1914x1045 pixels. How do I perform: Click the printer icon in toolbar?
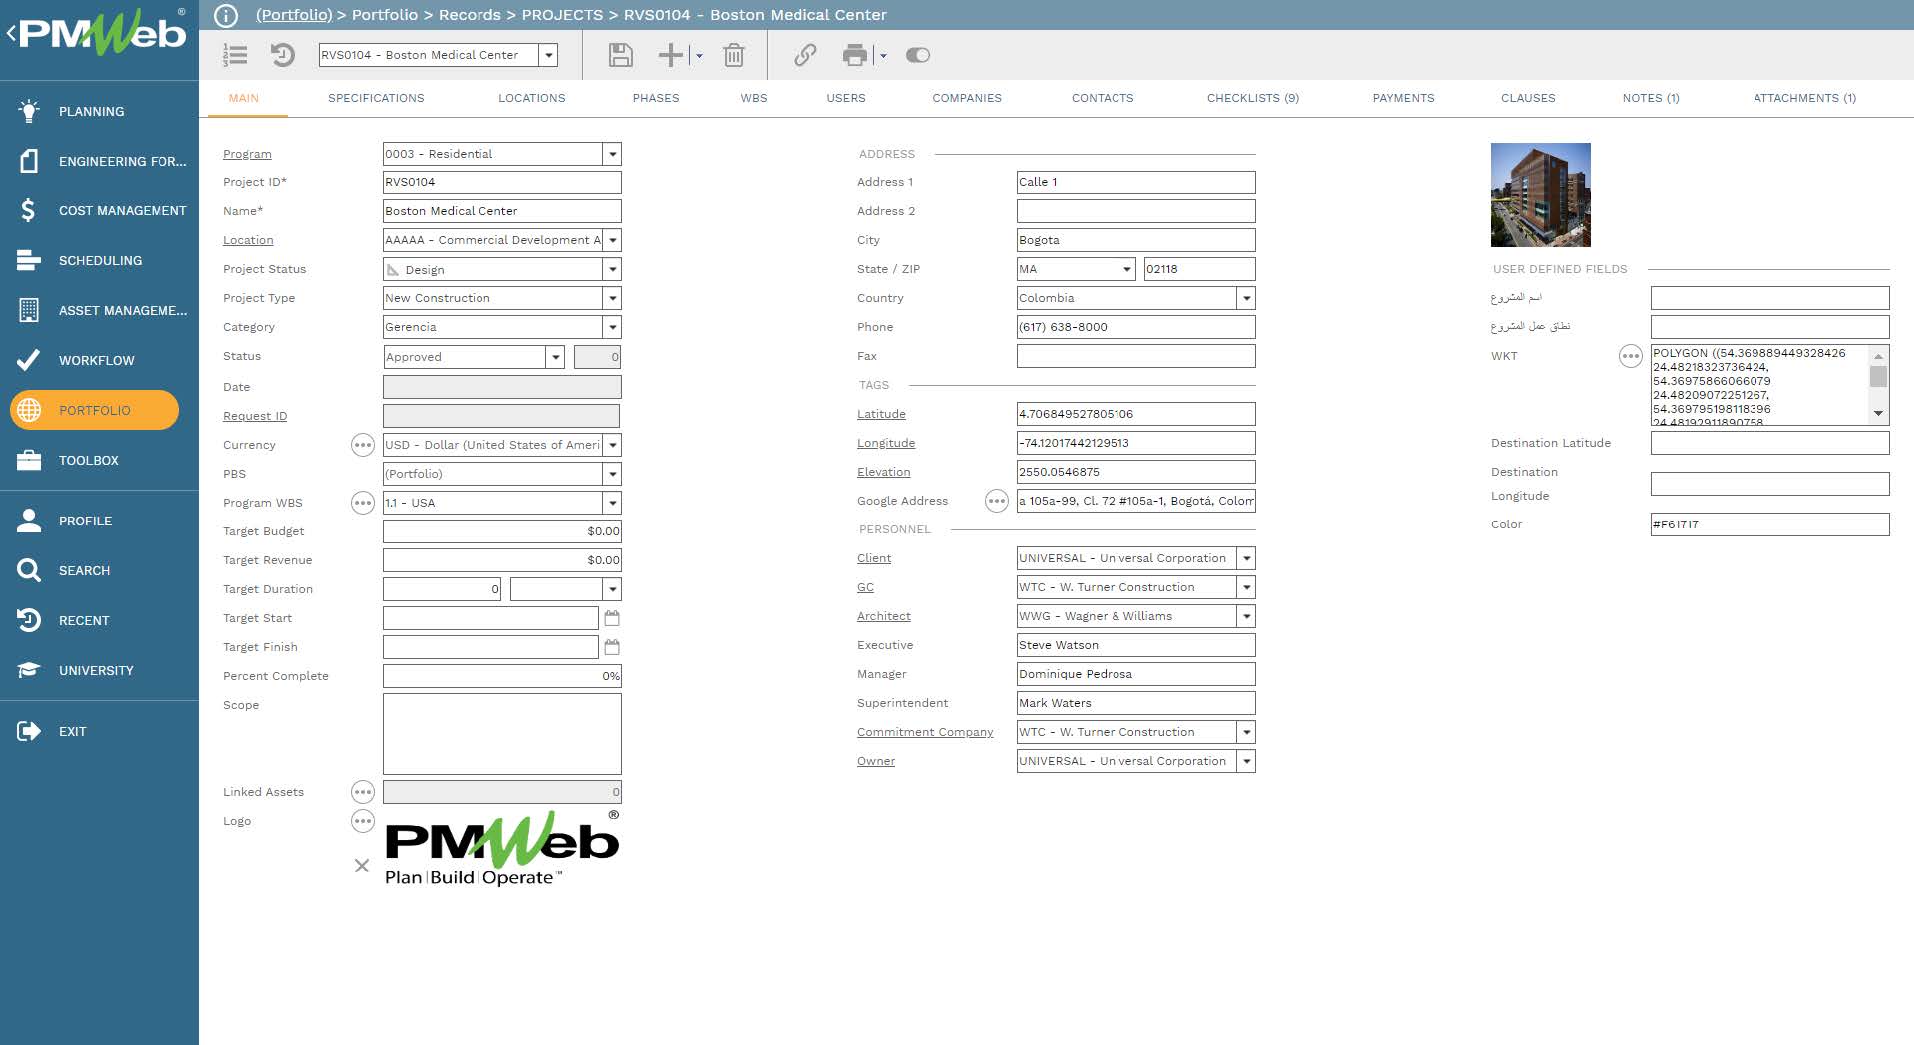[854, 55]
